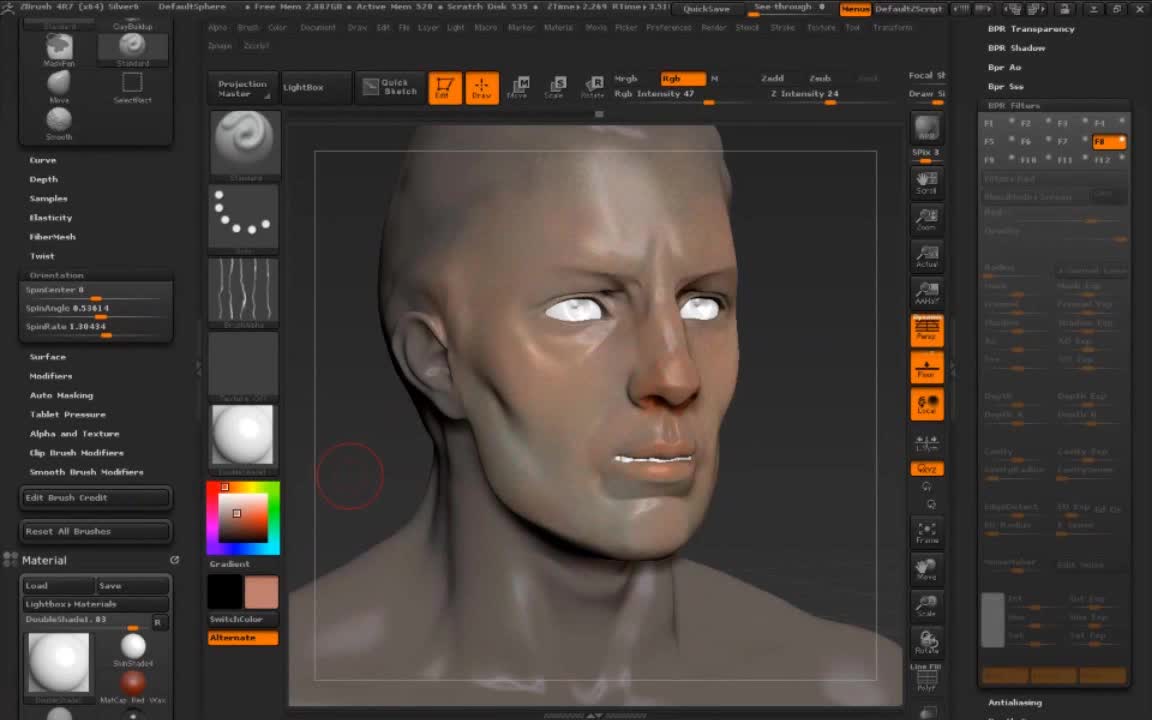Collapse the Orientation section
1152x720 pixels.
[x=57, y=276]
